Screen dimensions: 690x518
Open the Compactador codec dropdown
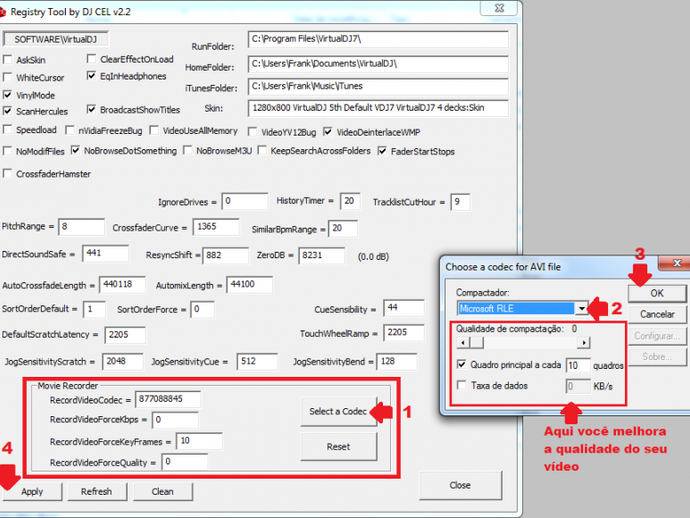tap(582, 309)
